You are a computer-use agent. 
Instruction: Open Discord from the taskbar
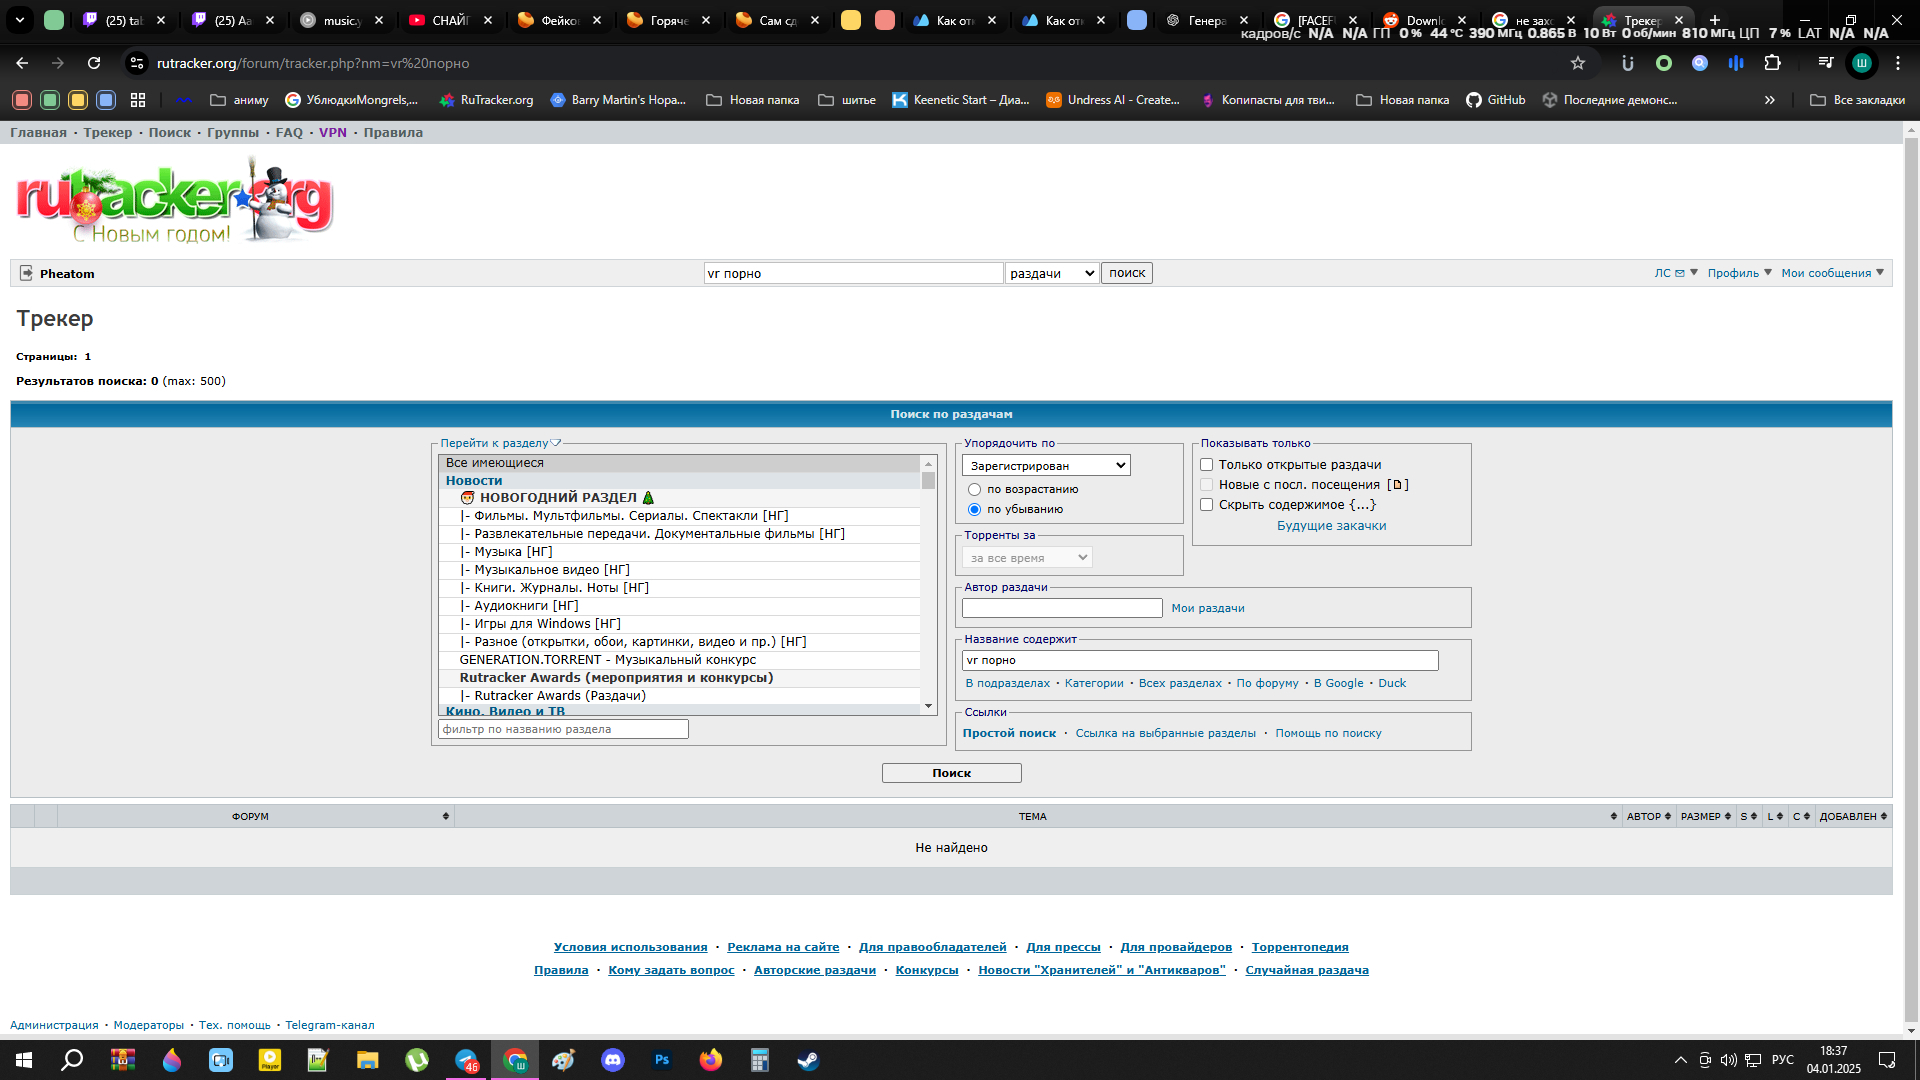pyautogui.click(x=613, y=1060)
